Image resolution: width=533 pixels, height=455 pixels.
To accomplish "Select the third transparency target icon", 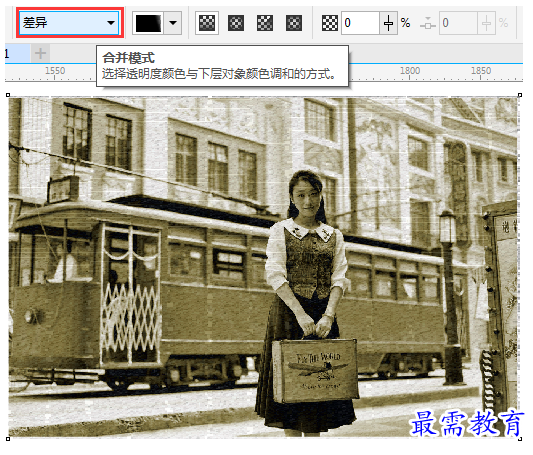I will (x=264, y=23).
